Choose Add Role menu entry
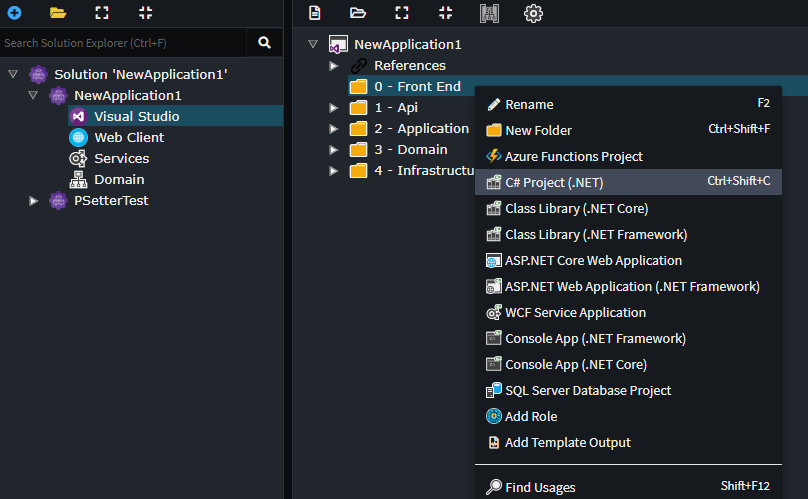The height and width of the screenshot is (499, 808). pyautogui.click(x=628, y=416)
